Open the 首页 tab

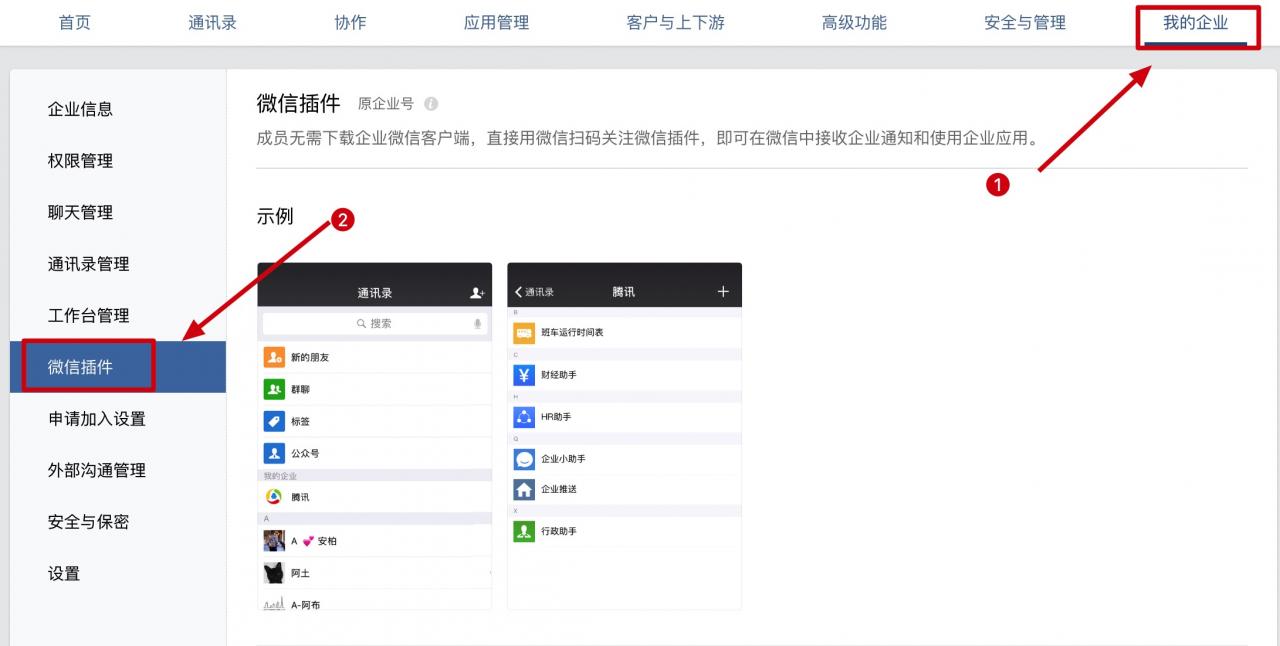75,22
